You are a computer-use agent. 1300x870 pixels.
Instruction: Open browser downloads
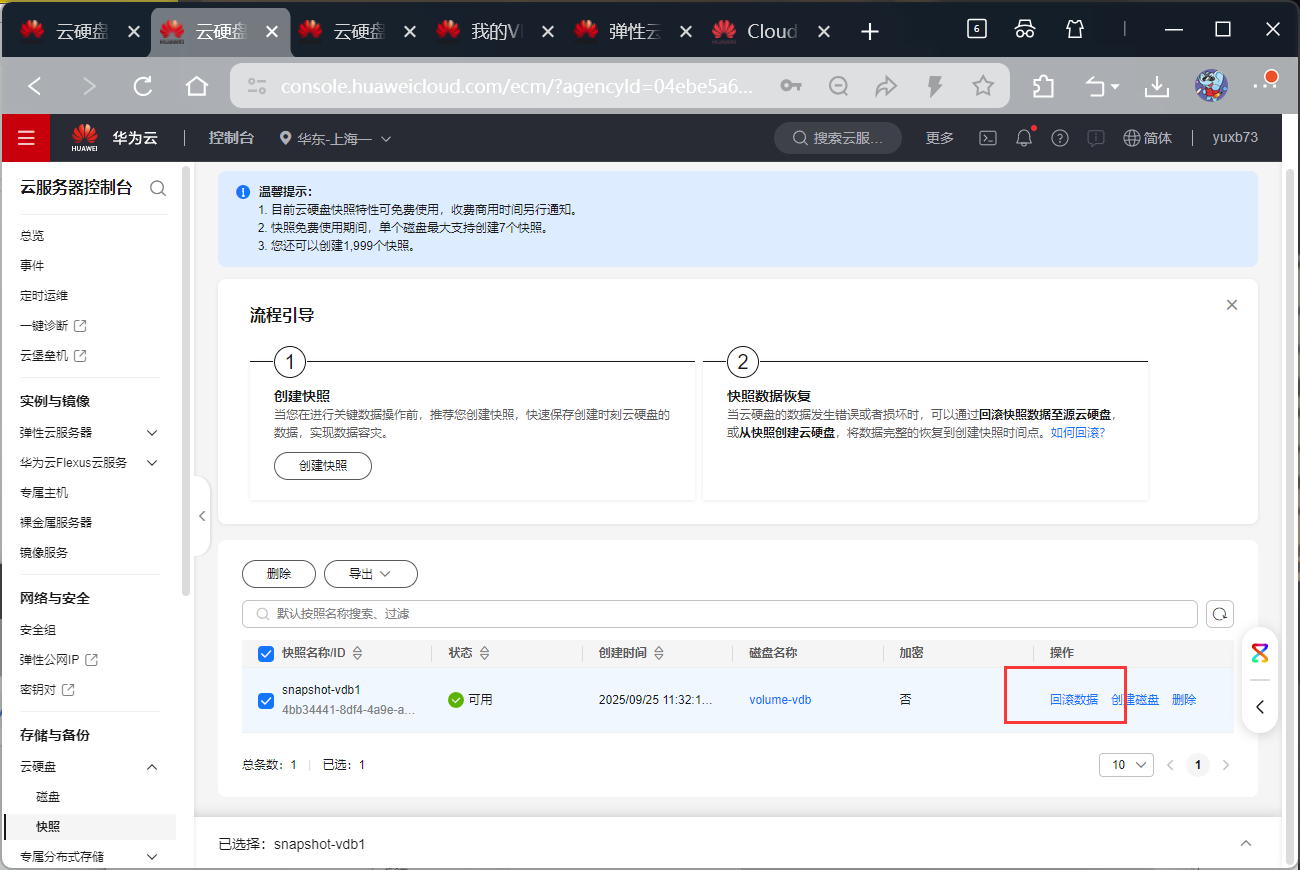tap(1157, 86)
